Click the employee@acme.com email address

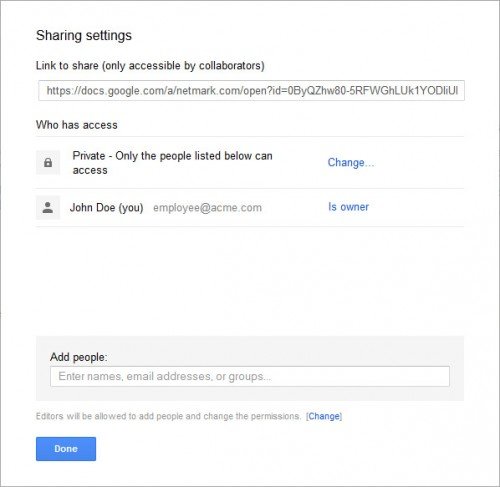pyautogui.click(x=207, y=208)
